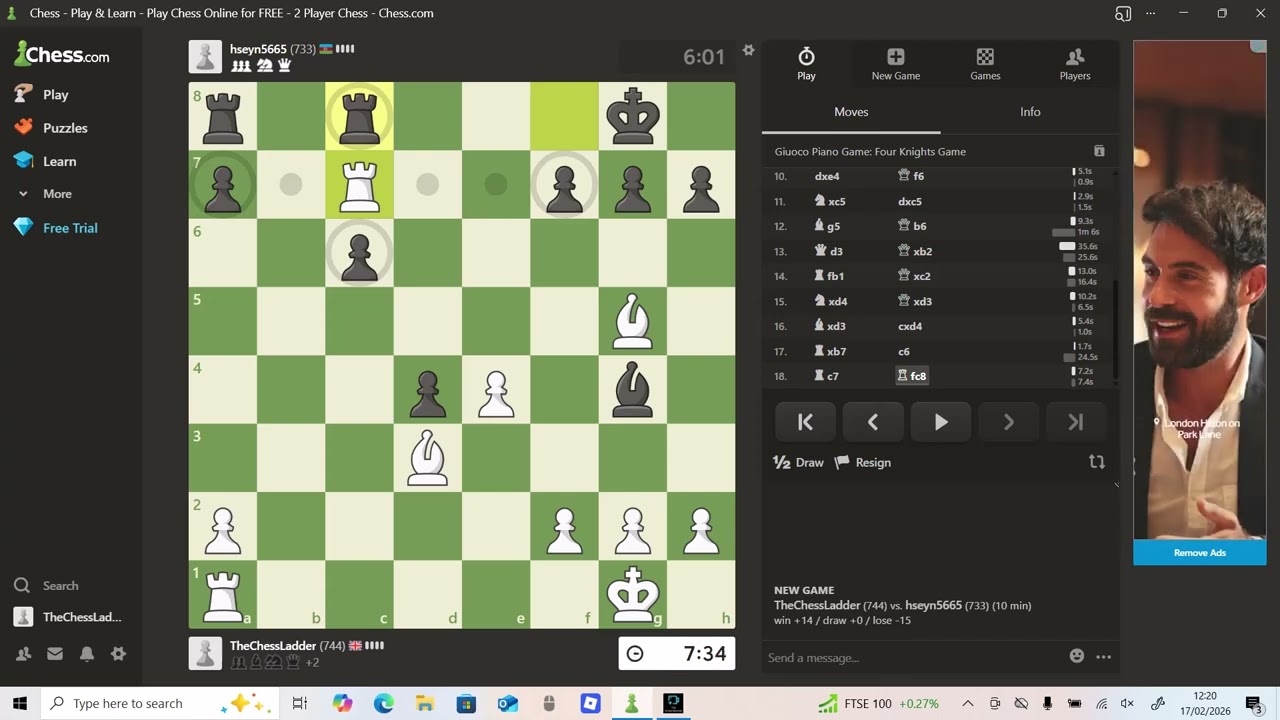The width and height of the screenshot is (1280, 720).
Task: Click the black rook on c8
Action: (x=359, y=116)
